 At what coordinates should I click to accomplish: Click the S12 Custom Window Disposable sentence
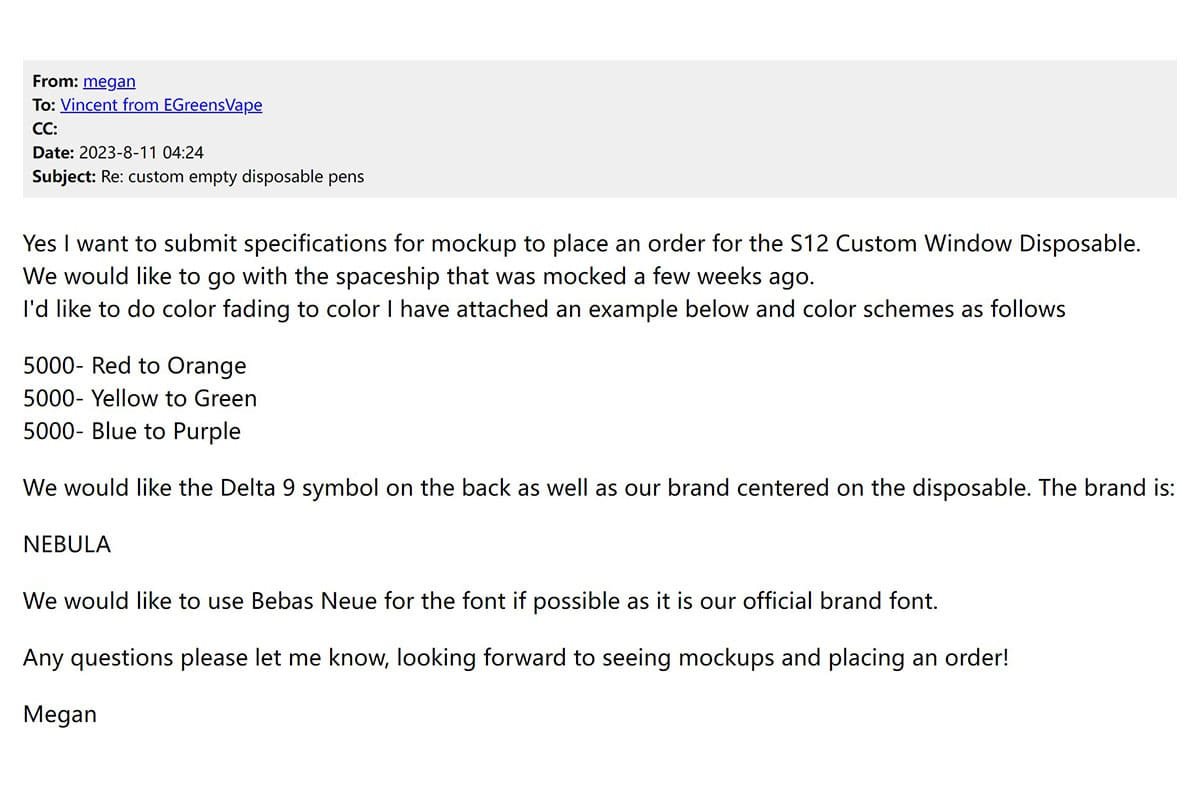[581, 243]
